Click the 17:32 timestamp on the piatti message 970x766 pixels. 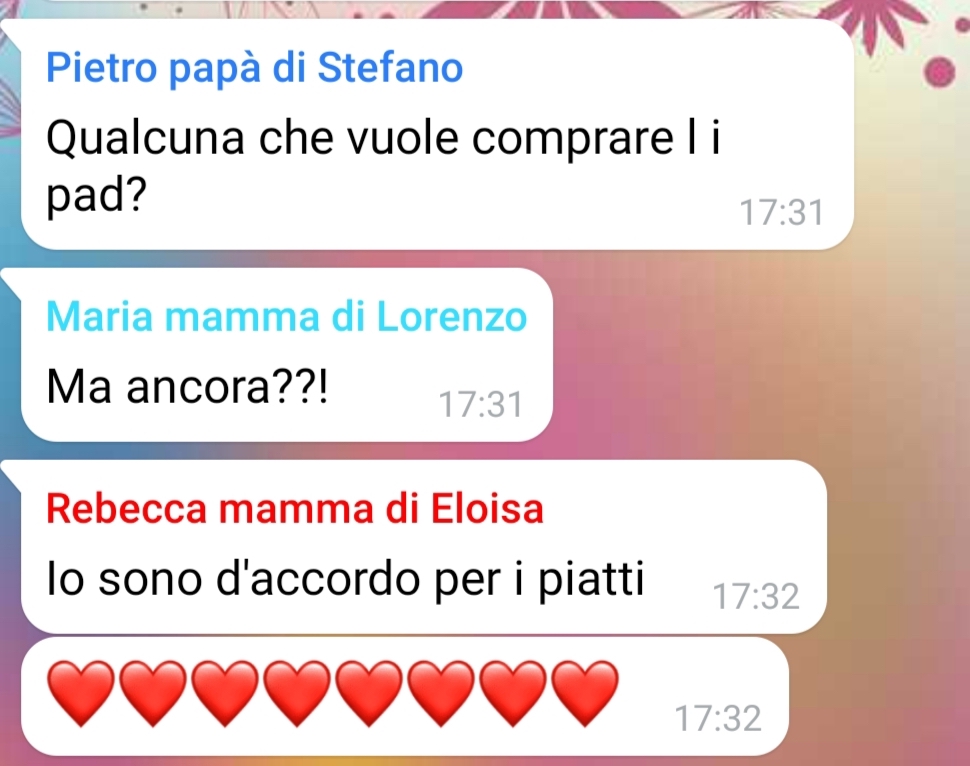pos(756,596)
